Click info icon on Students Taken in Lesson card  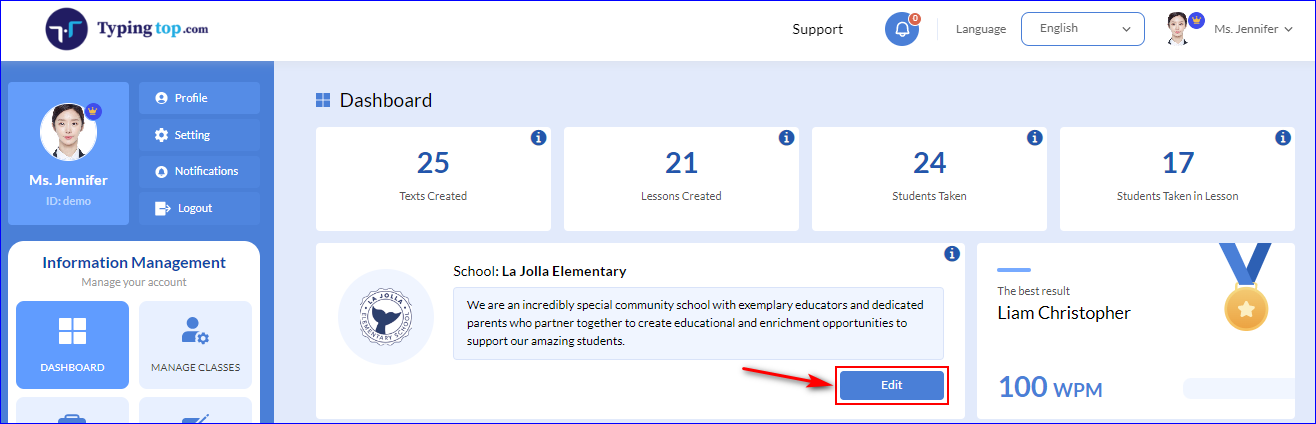(1283, 137)
